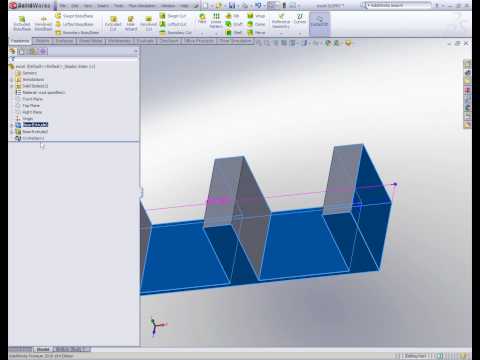Open the Edit menu
Viewport: 480px width, 360px height.
[x=75, y=6]
